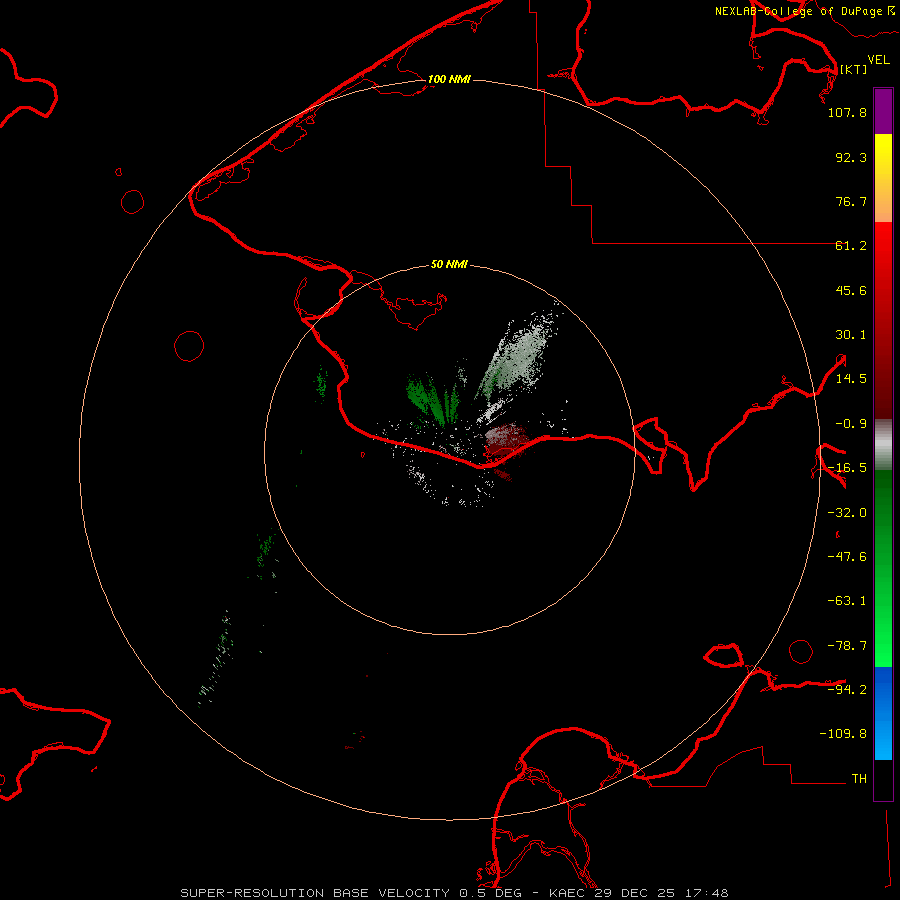Click the -47.6 legend value
Viewport: 900px width, 900px height.
point(847,557)
